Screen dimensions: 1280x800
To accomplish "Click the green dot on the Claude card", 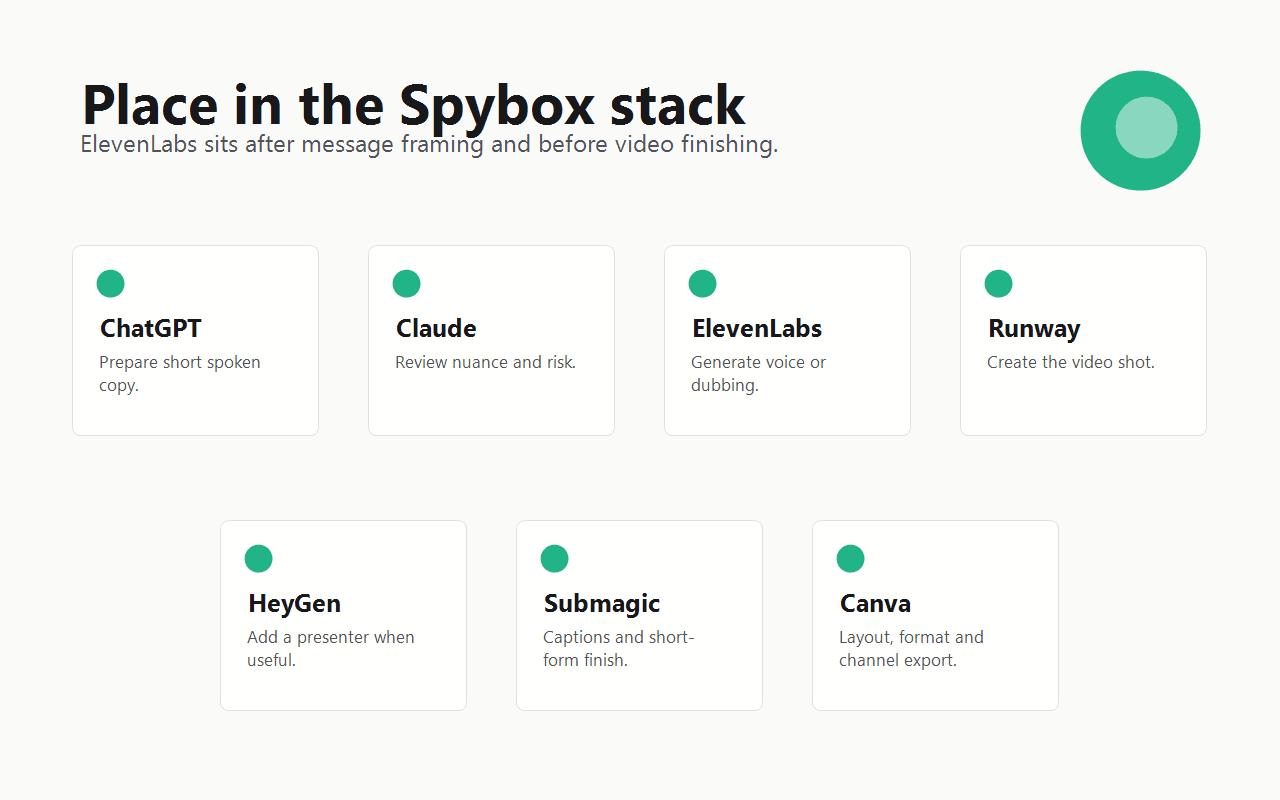I will tap(406, 283).
